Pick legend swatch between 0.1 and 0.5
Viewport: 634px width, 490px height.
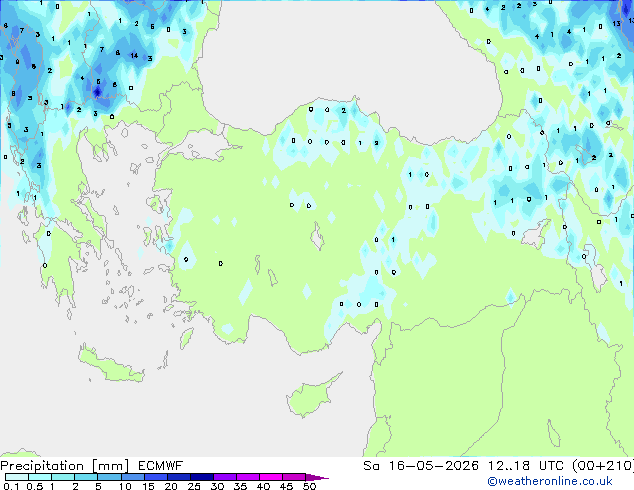17,477
